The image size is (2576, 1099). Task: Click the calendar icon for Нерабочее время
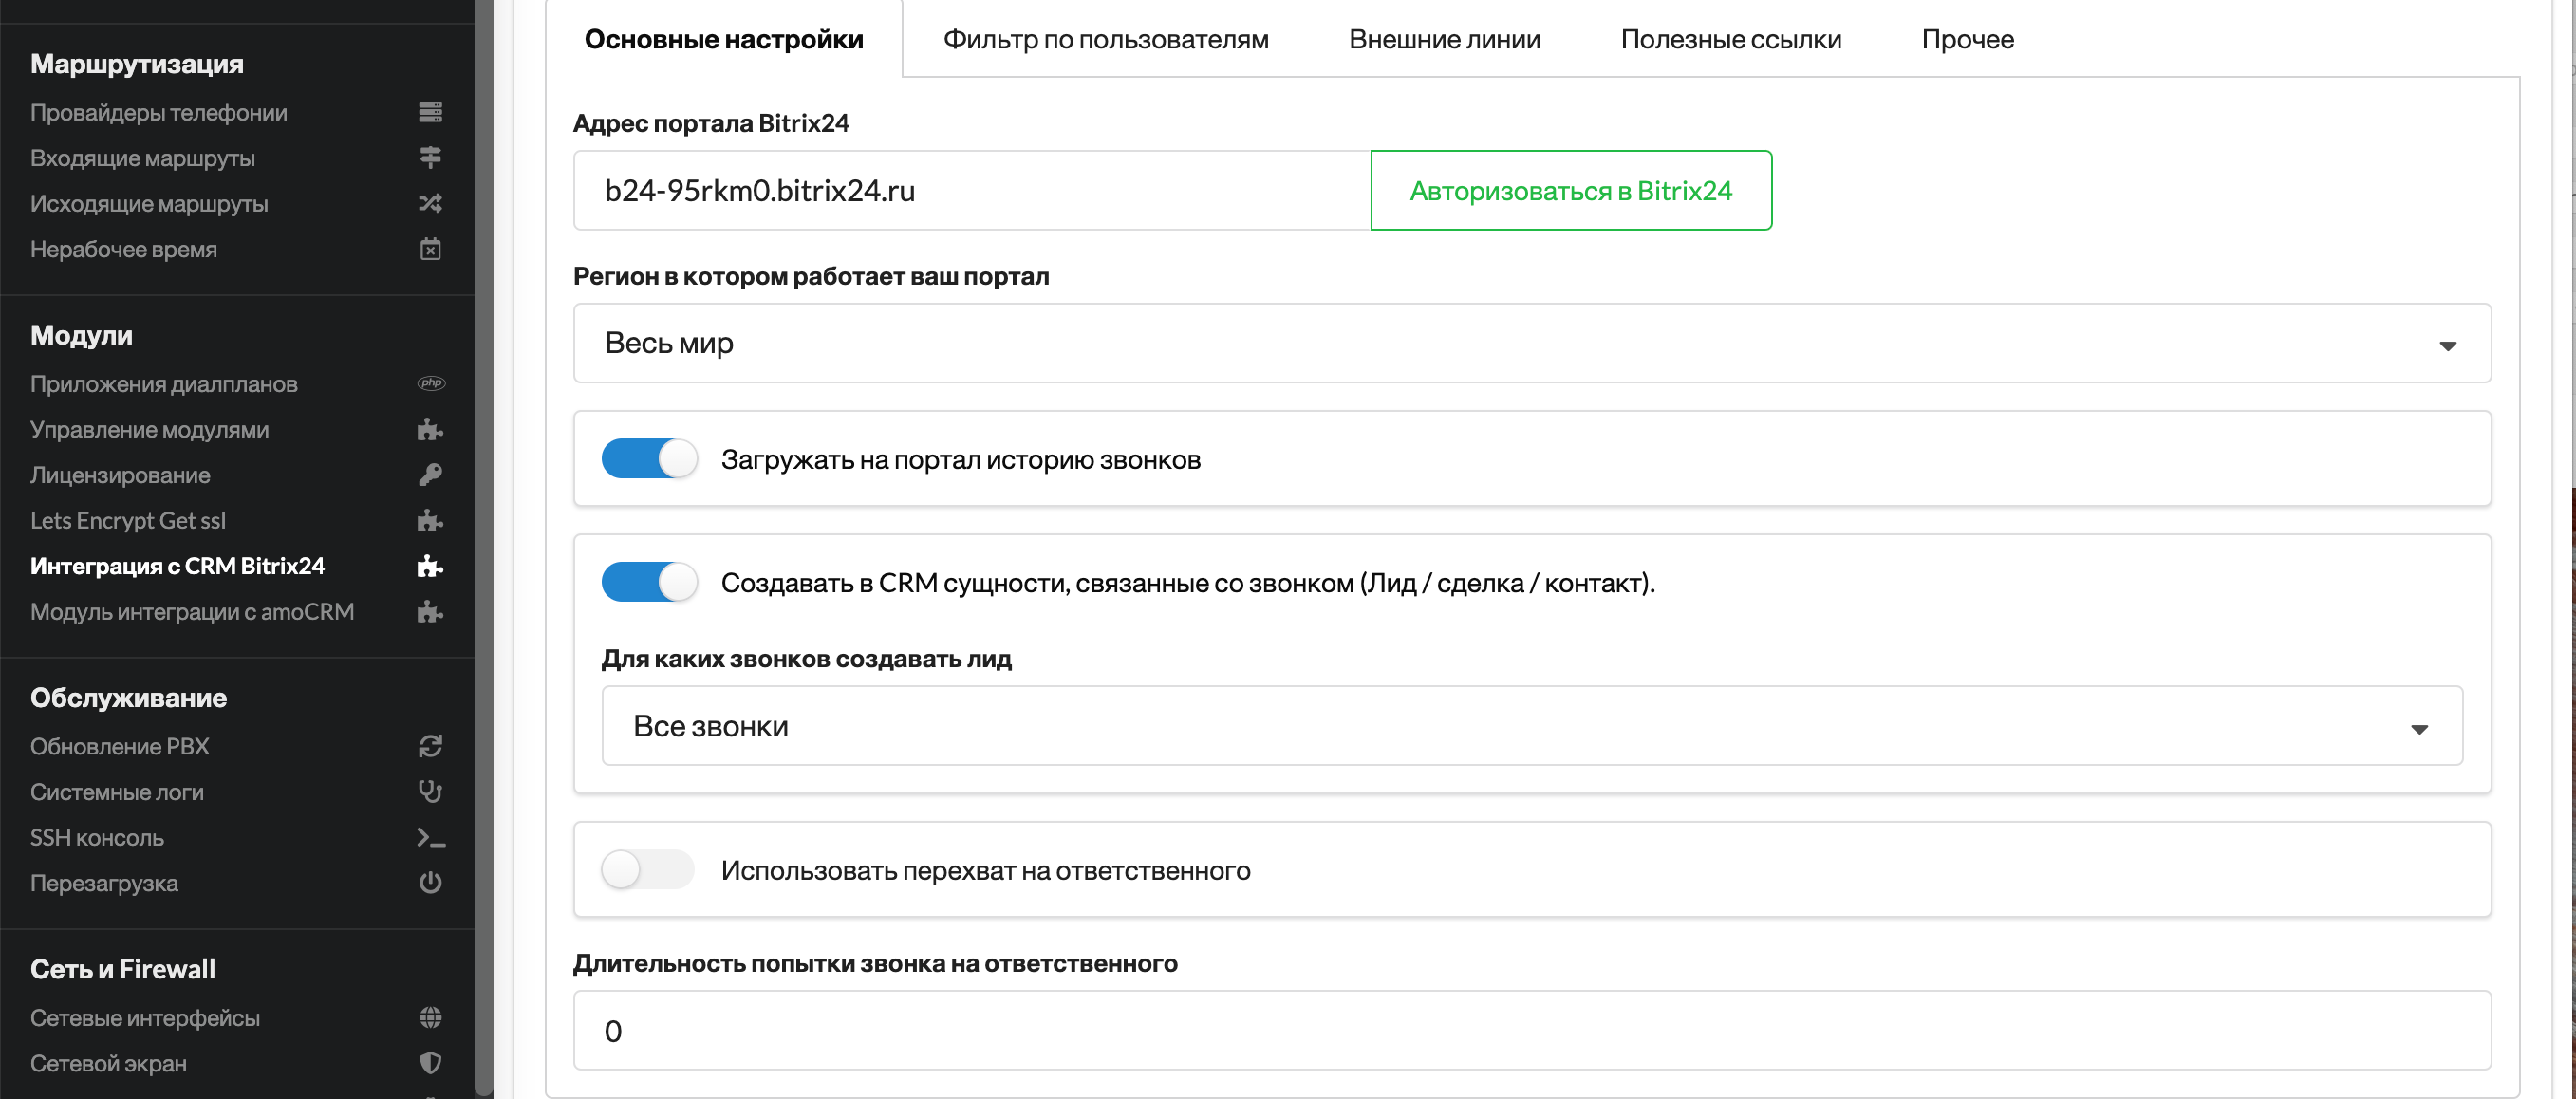point(430,248)
